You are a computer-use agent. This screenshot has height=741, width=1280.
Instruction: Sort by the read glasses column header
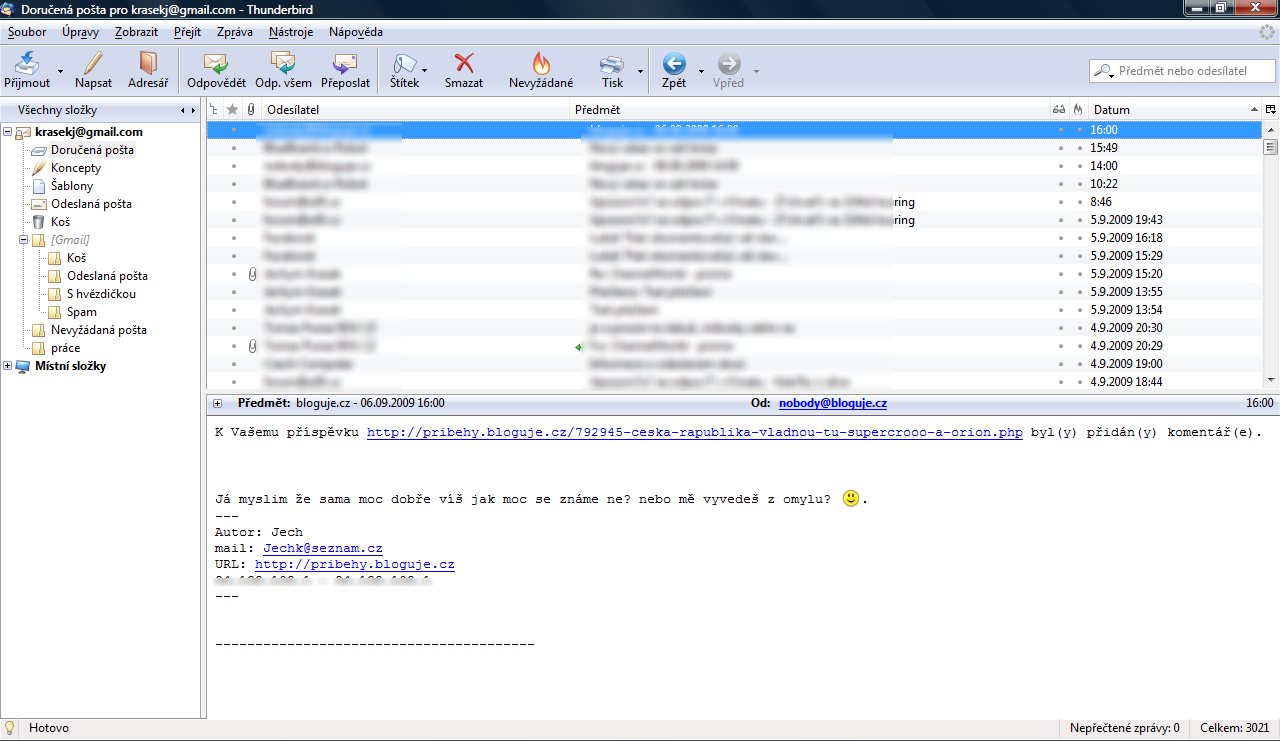click(x=1060, y=110)
